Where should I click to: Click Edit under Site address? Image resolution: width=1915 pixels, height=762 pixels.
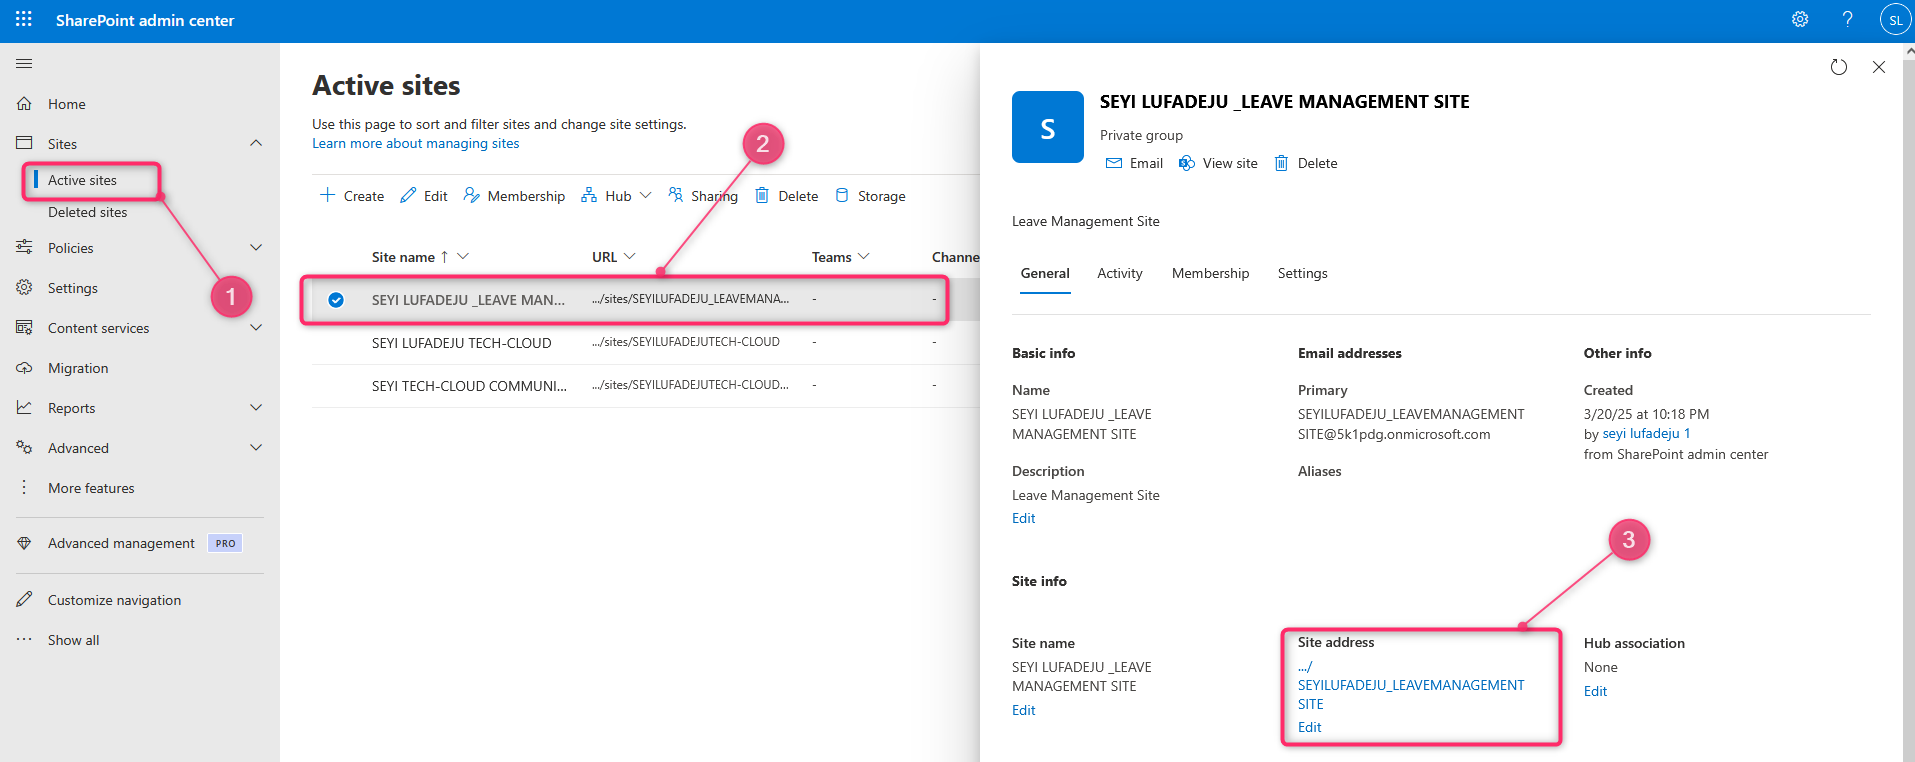point(1309,727)
